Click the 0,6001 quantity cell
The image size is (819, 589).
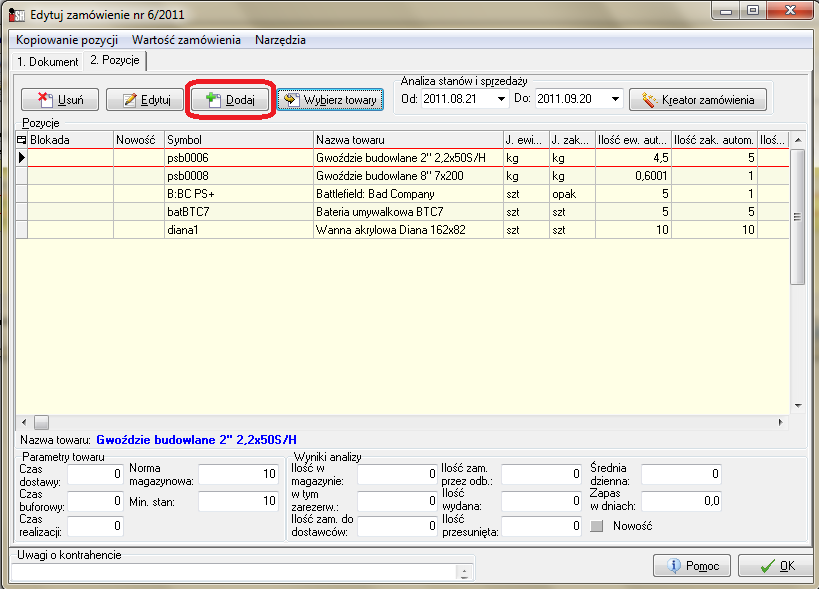tap(633, 175)
